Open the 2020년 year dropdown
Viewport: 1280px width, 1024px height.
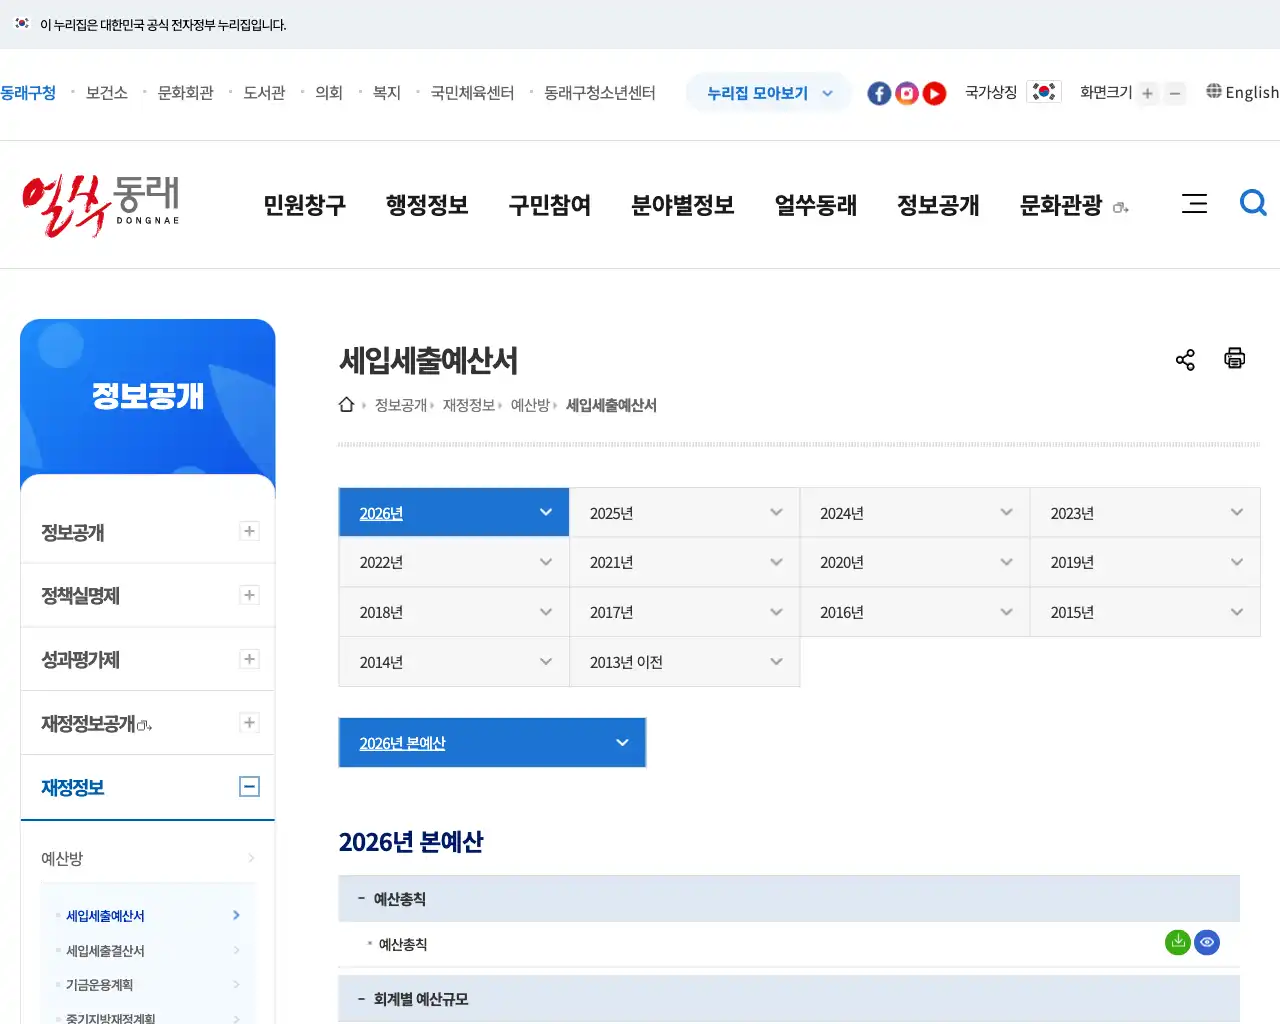pyautogui.click(x=915, y=562)
